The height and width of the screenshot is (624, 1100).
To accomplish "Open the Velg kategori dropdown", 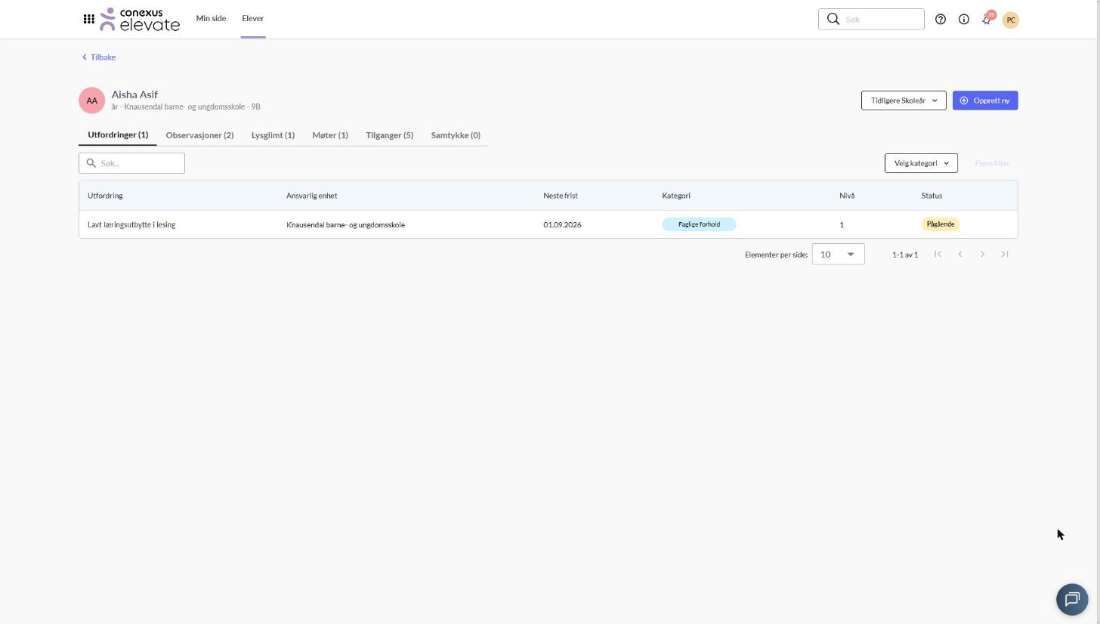I will pyautogui.click(x=921, y=163).
